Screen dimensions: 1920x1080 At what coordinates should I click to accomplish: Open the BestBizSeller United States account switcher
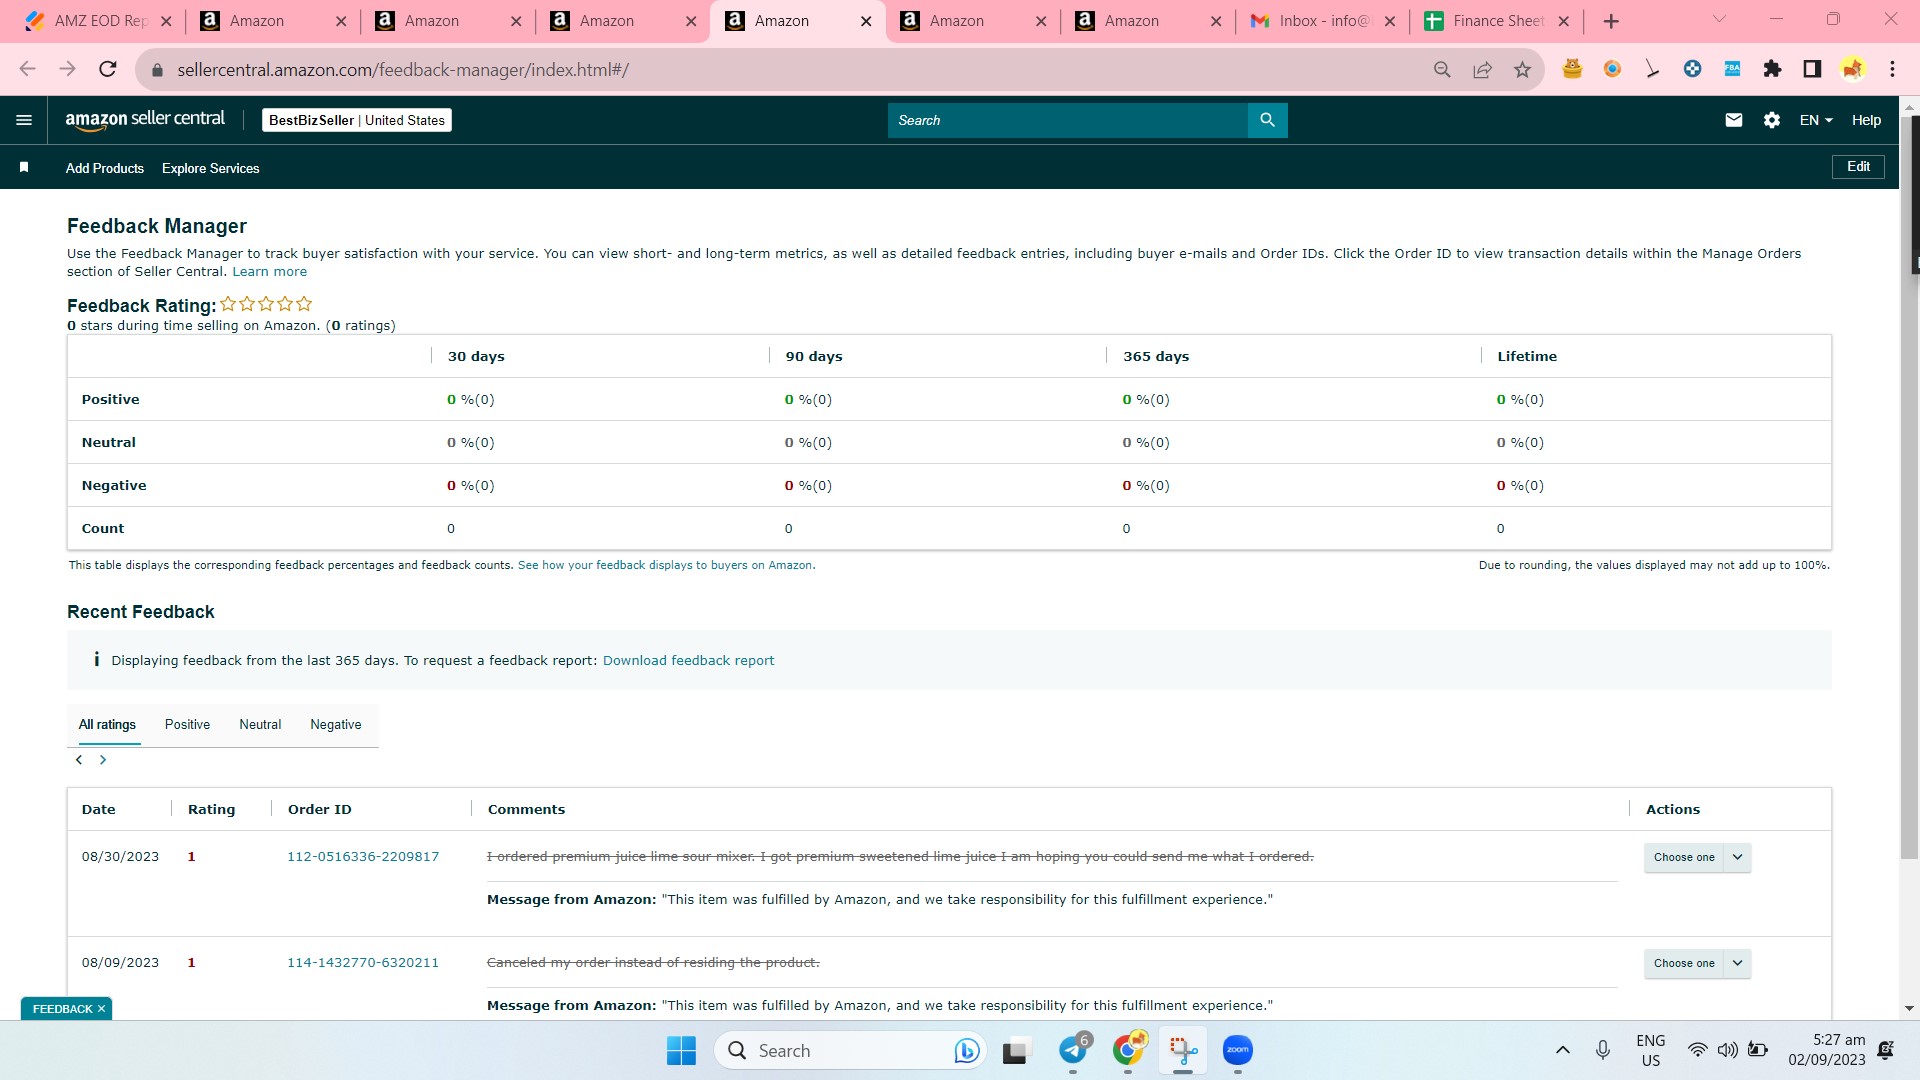[357, 120]
